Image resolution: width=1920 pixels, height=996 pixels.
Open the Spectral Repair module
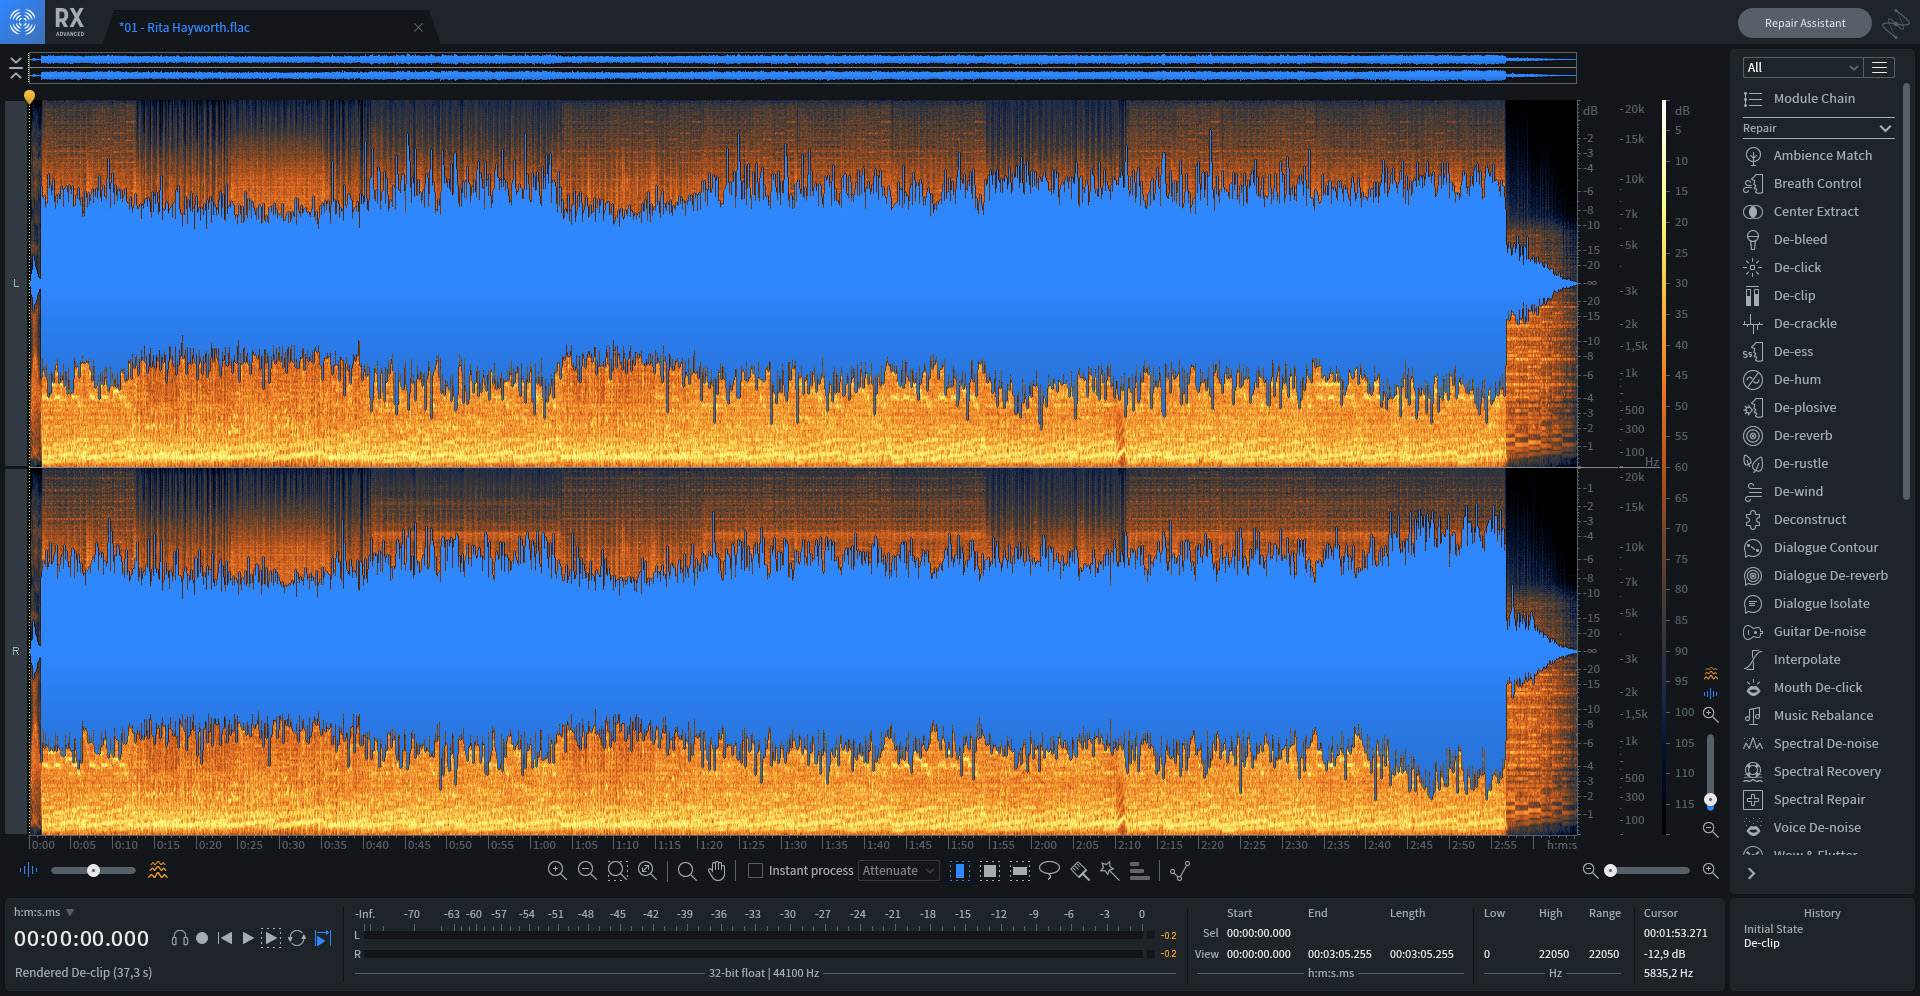(x=1818, y=799)
